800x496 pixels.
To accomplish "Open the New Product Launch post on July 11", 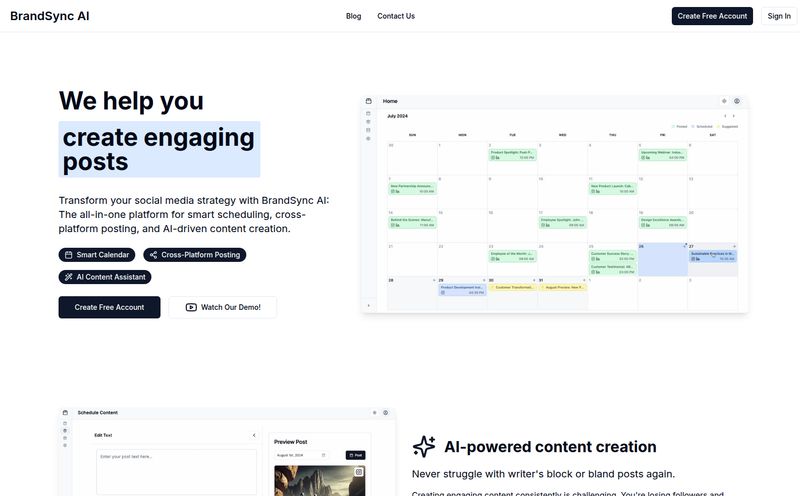I will click(612, 189).
